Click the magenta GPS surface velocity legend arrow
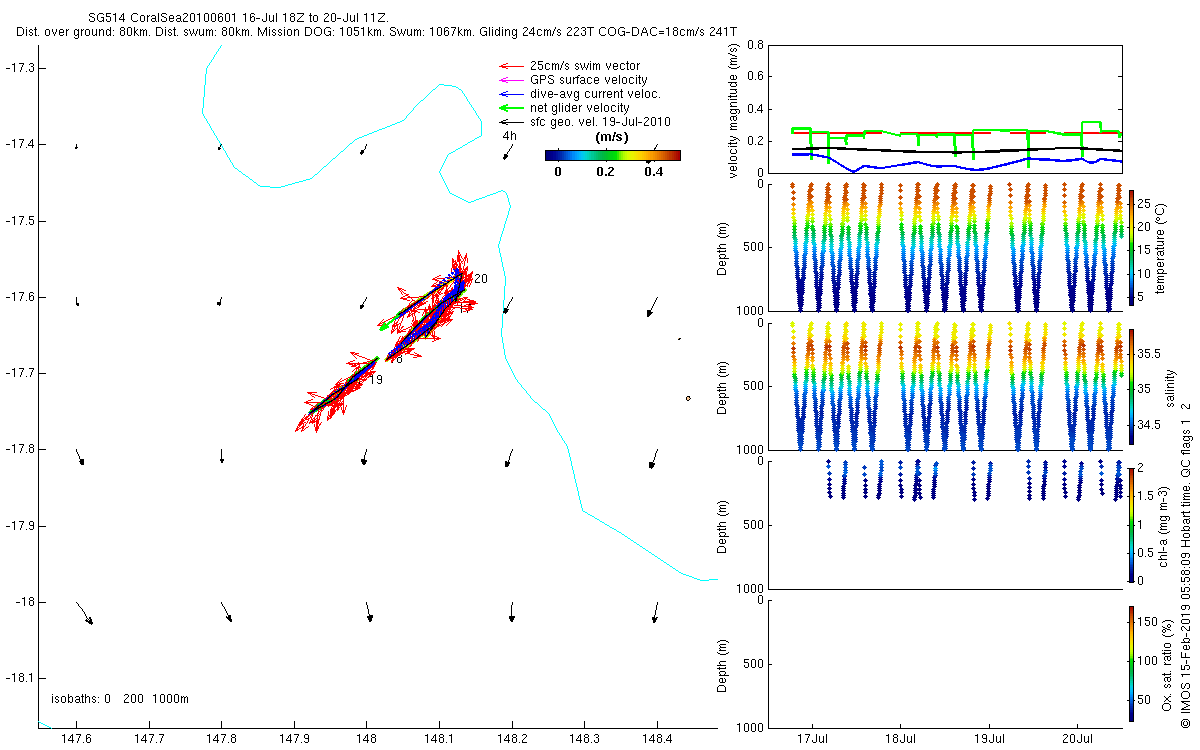This screenshot has width=1200, height=750. point(511,80)
